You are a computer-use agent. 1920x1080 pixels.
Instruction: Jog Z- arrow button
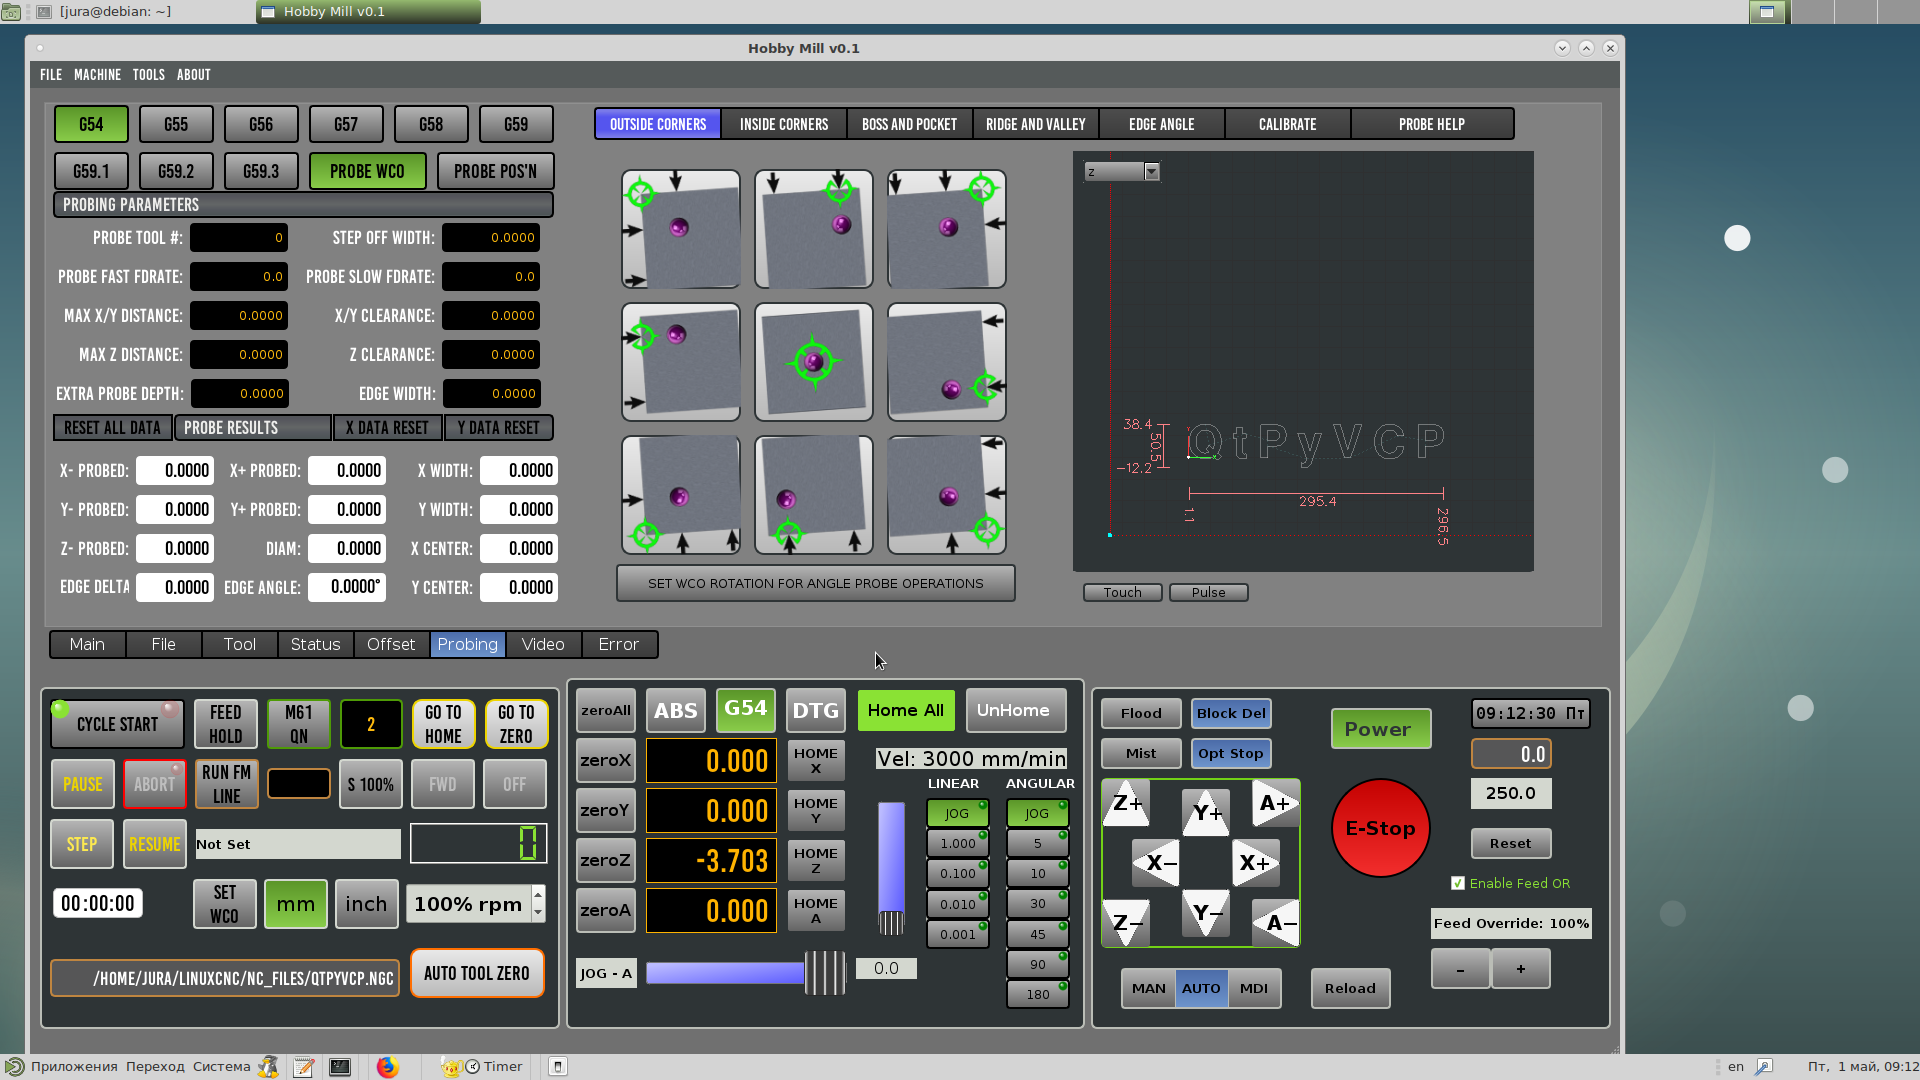point(1127,923)
